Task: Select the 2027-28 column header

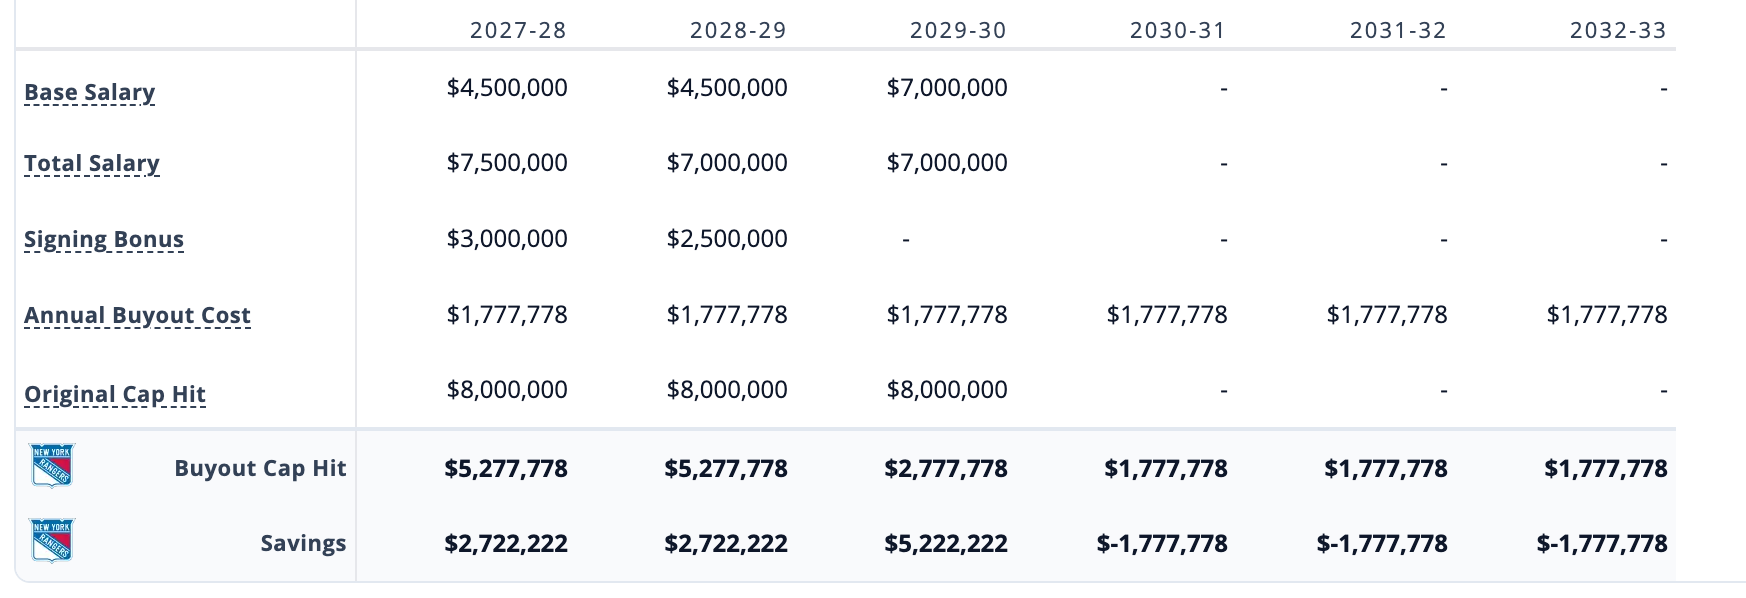Action: pos(518,30)
